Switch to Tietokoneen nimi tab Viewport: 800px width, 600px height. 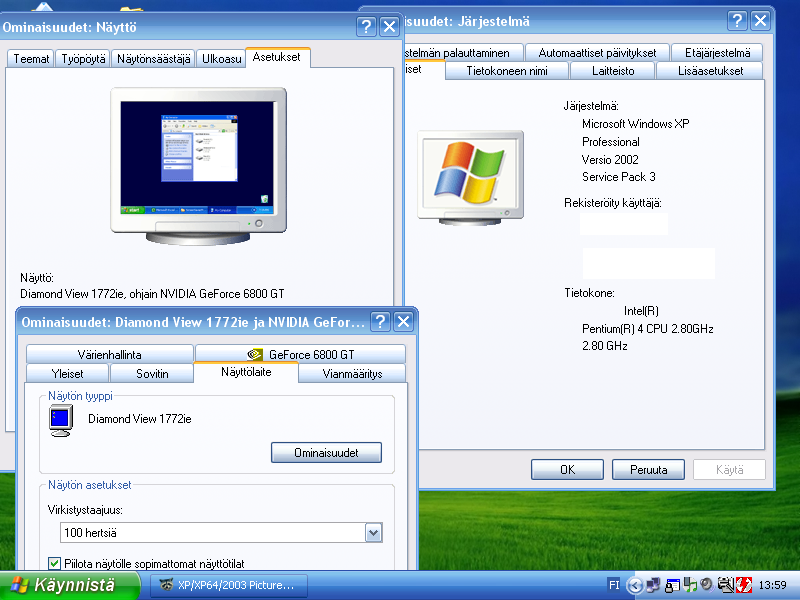(507, 71)
